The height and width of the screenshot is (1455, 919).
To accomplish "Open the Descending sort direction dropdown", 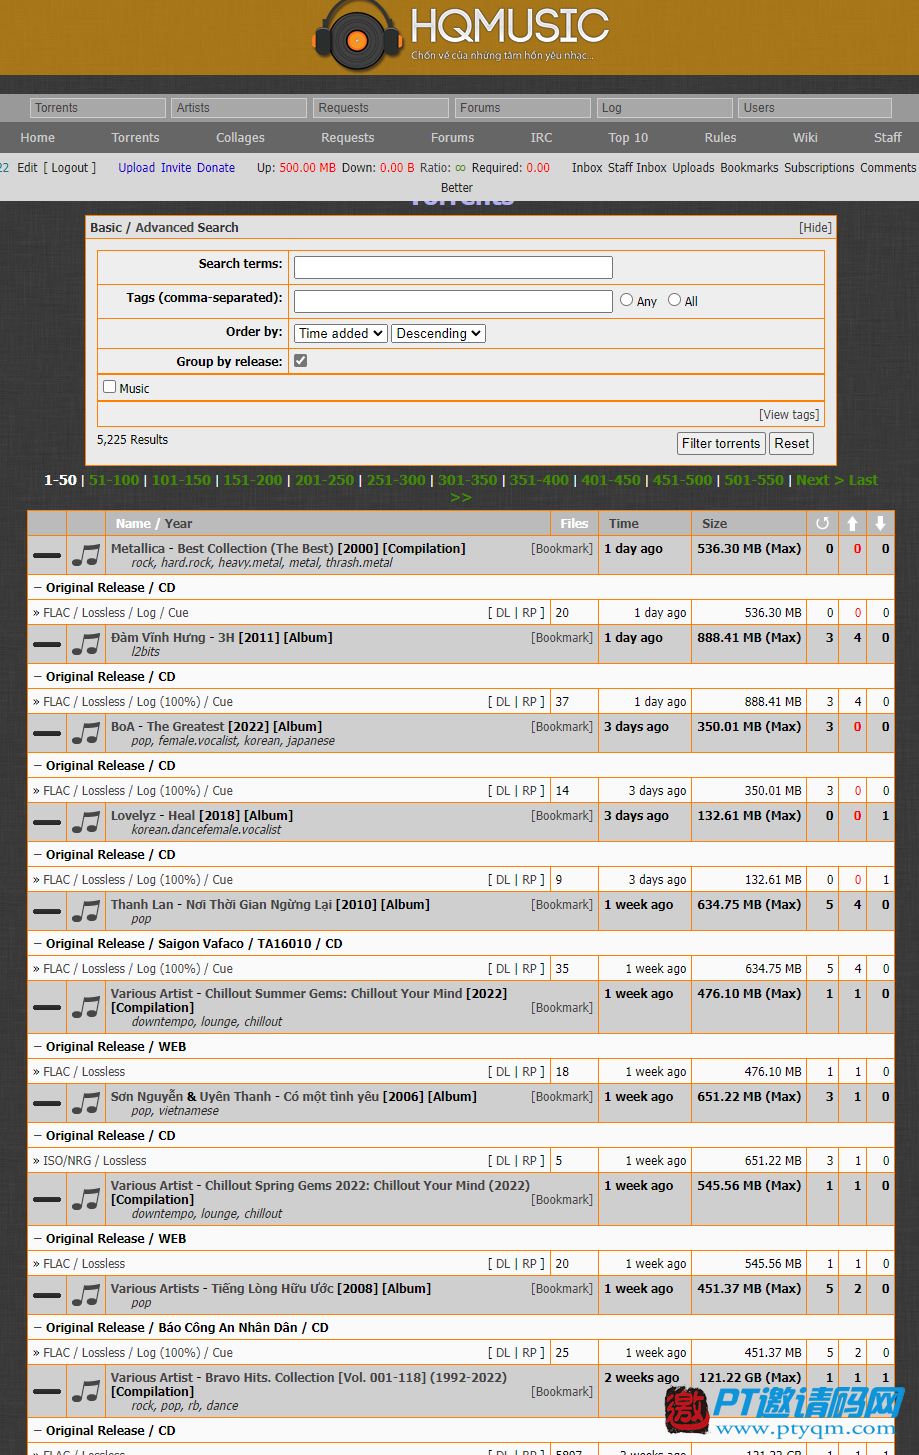I will 438,333.
